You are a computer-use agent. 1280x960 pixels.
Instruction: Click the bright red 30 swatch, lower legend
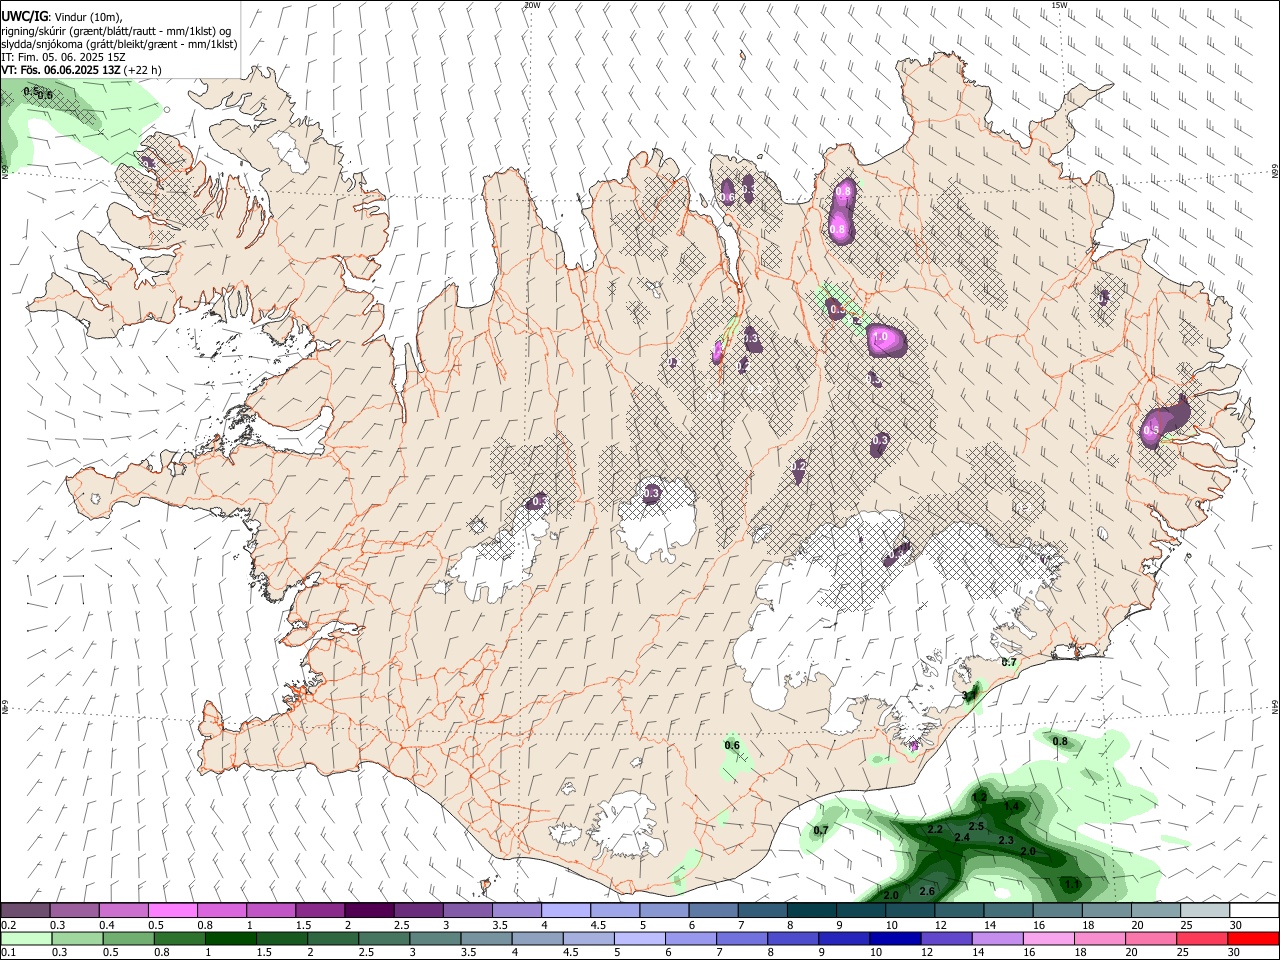1252,938
